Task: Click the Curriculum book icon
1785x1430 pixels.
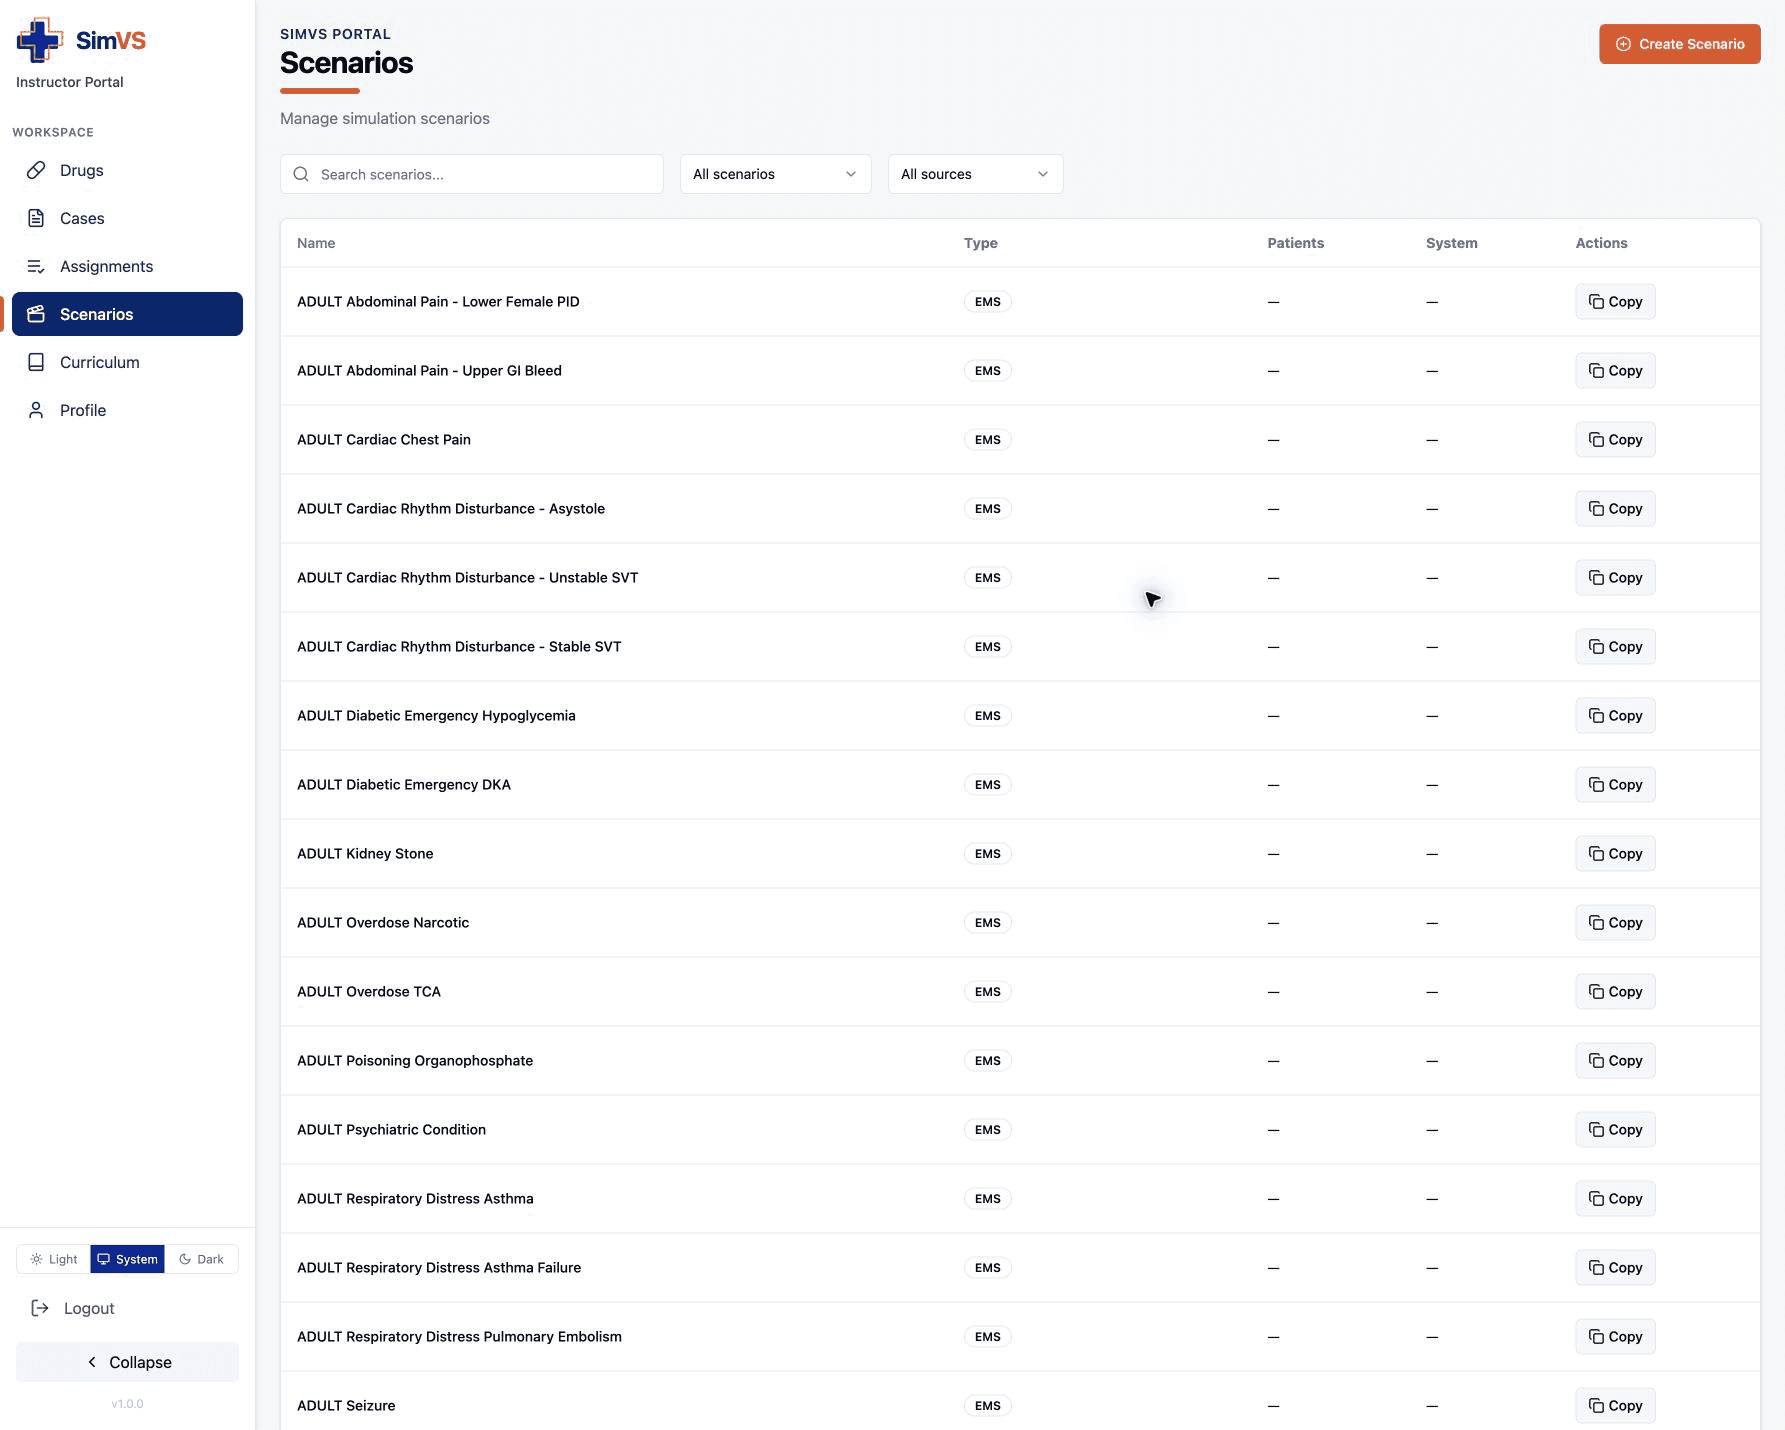Action: (36, 362)
